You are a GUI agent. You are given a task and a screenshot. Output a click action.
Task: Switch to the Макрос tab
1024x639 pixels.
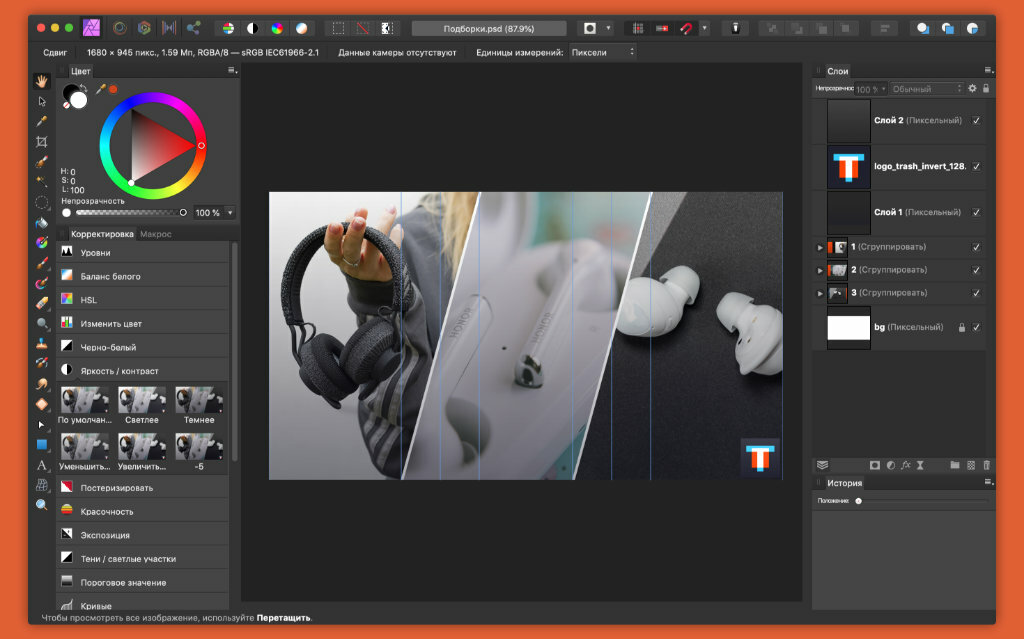[x=155, y=234]
